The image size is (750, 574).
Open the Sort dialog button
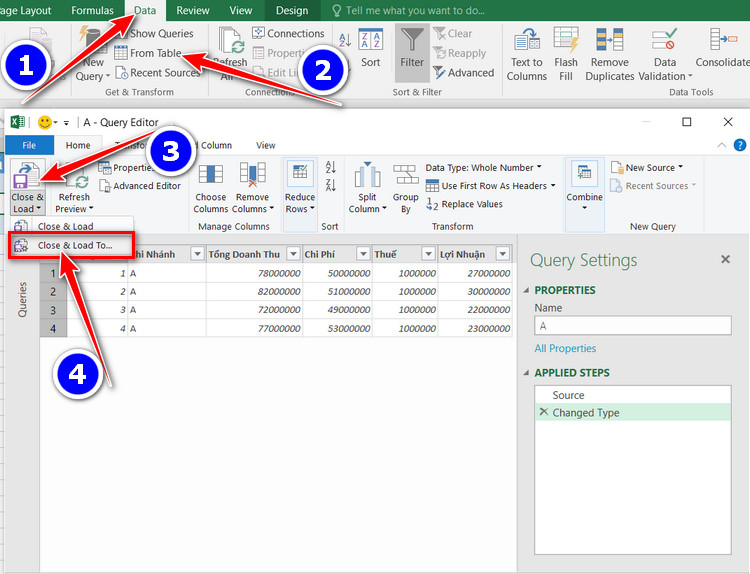(x=371, y=48)
